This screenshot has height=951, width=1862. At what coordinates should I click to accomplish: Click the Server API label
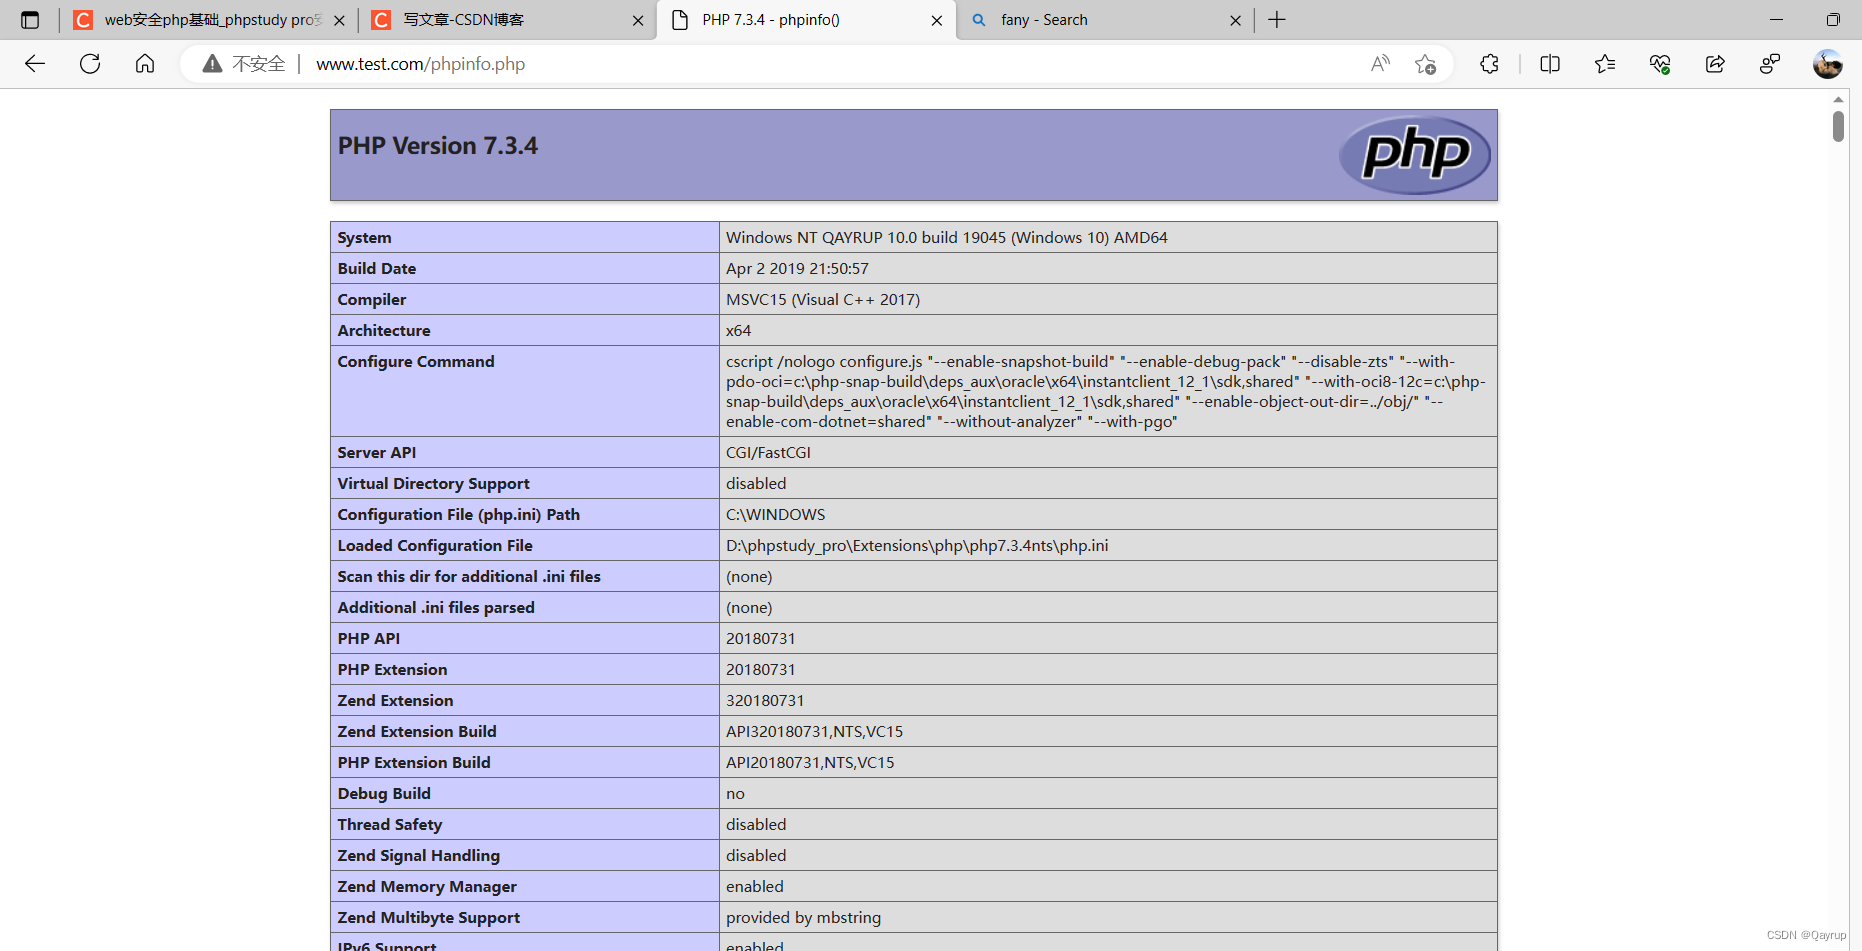pyautogui.click(x=377, y=453)
